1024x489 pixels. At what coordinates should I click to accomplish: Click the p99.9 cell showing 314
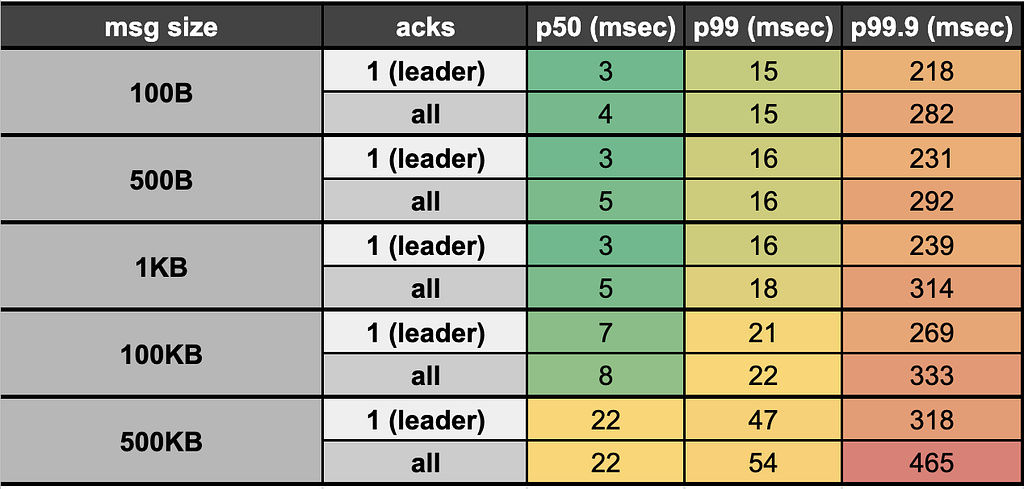(933, 289)
